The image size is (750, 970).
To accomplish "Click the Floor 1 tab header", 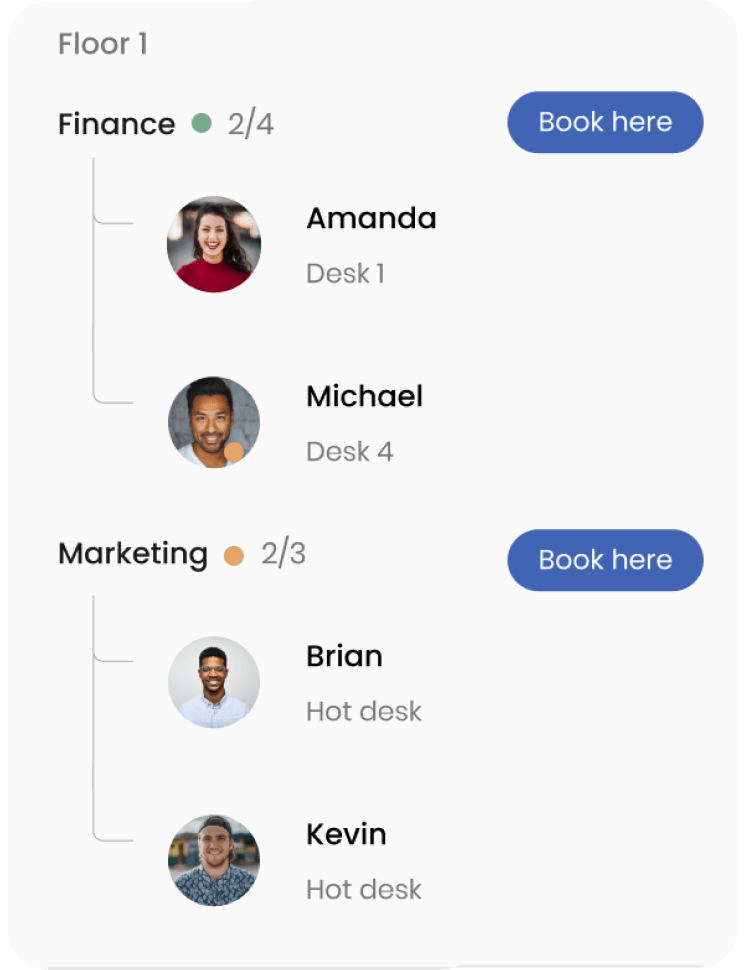I will click(x=103, y=44).
